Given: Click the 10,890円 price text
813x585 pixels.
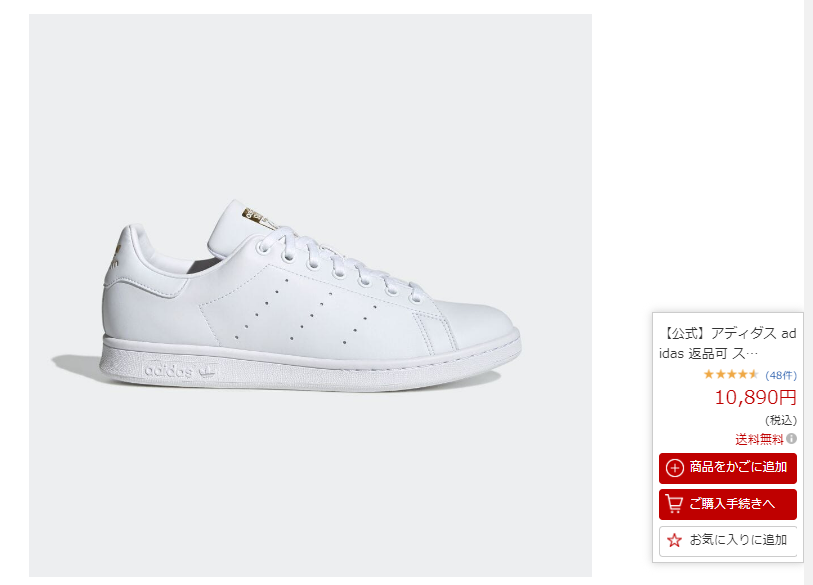Looking at the screenshot, I should (755, 398).
